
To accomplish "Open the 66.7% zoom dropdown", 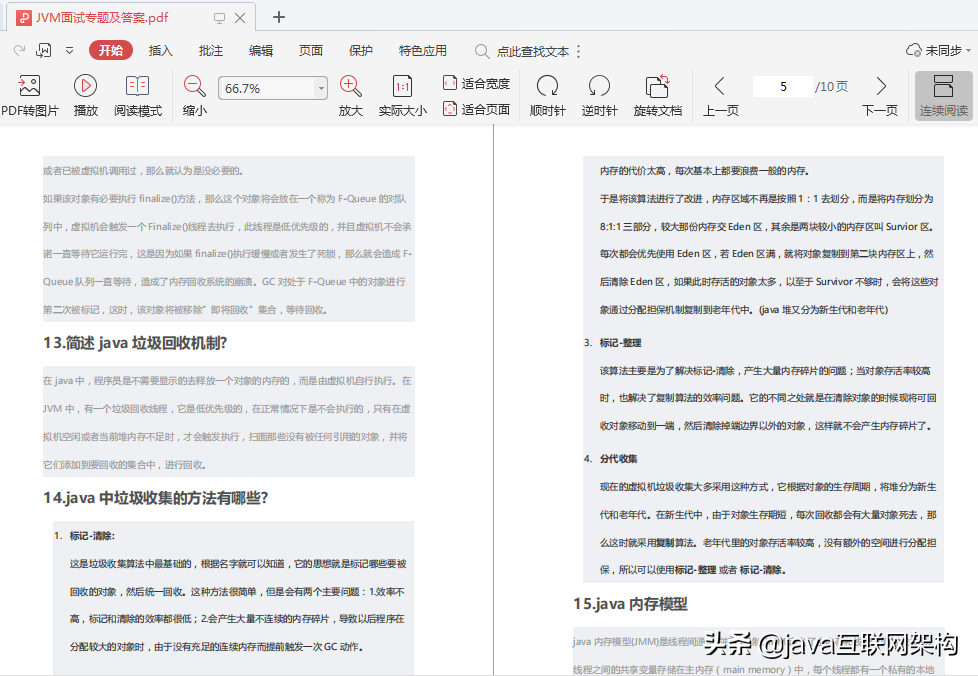I will 321,88.
